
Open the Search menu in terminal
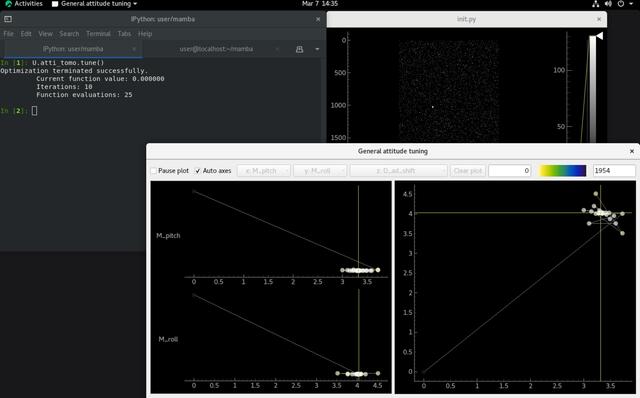tap(69, 34)
